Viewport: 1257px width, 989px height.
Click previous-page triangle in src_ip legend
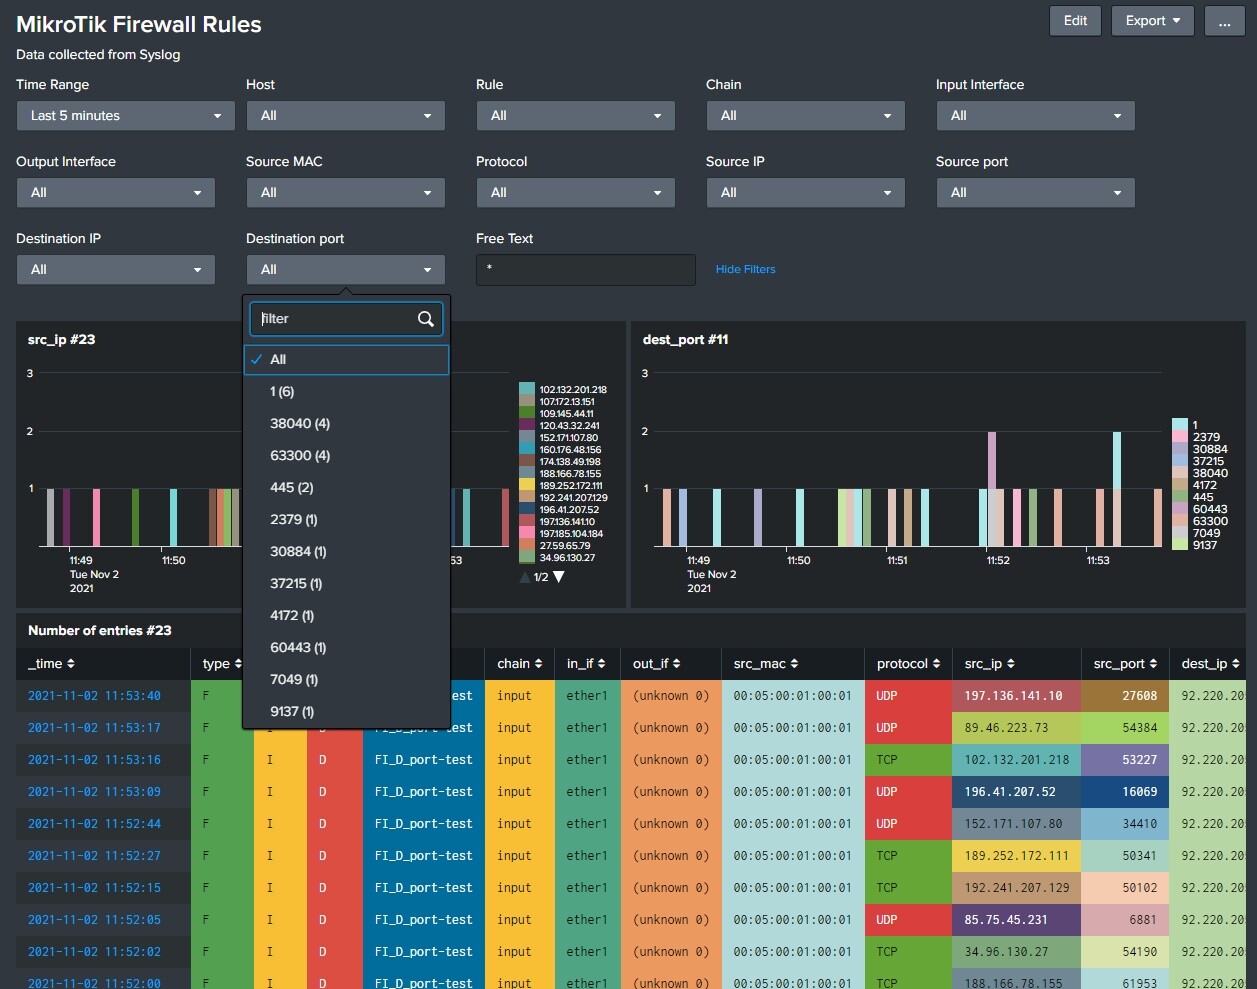point(525,577)
